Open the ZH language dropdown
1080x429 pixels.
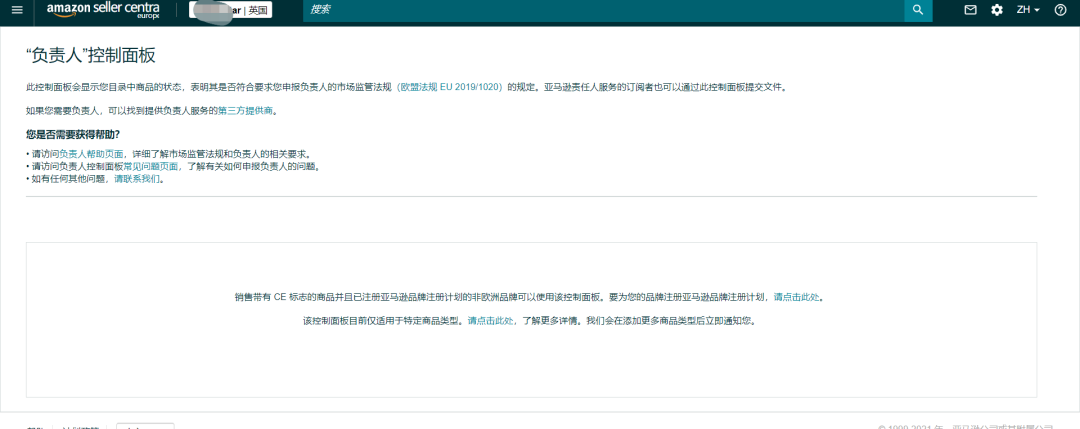[1028, 10]
